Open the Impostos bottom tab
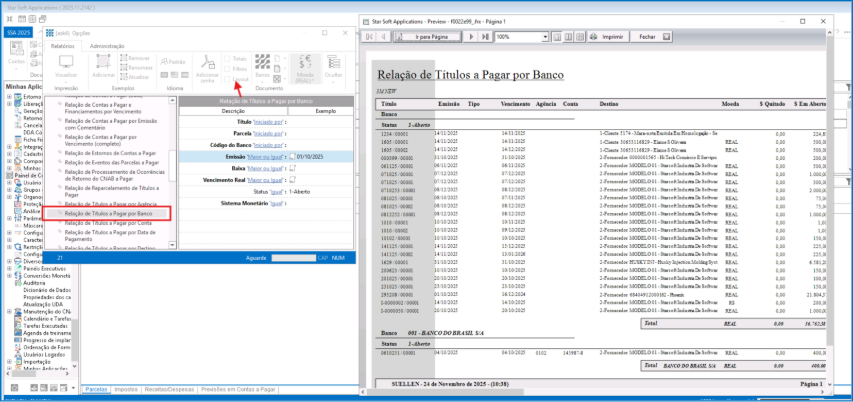Viewport: 853px width, 402px height. click(128, 388)
